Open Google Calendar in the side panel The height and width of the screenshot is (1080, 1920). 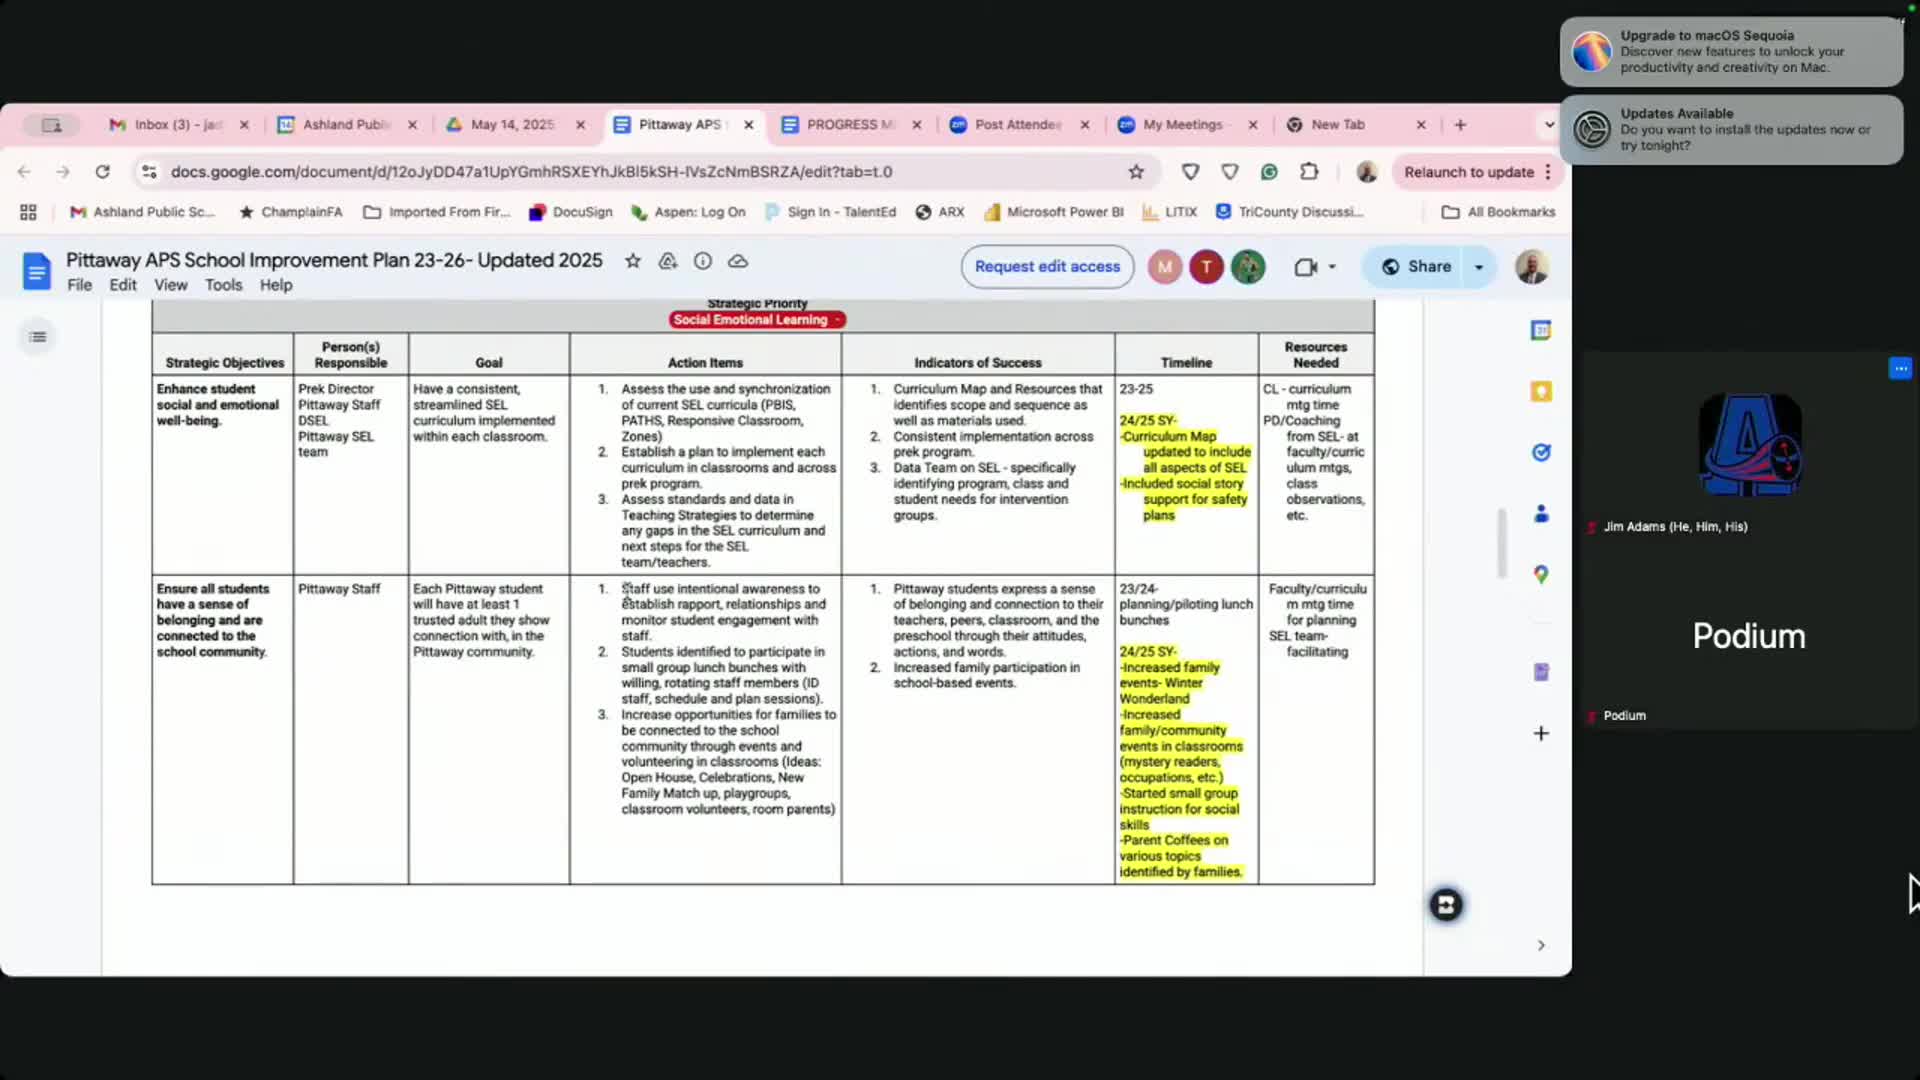click(x=1541, y=331)
